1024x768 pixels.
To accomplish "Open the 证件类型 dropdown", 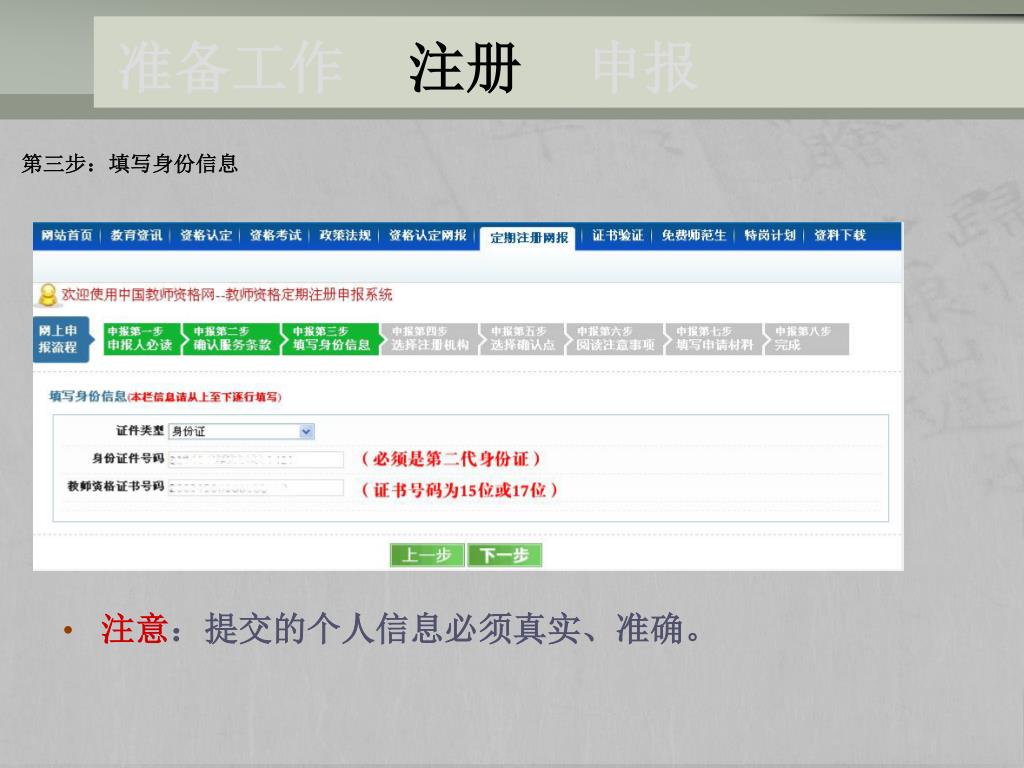I will pos(242,431).
